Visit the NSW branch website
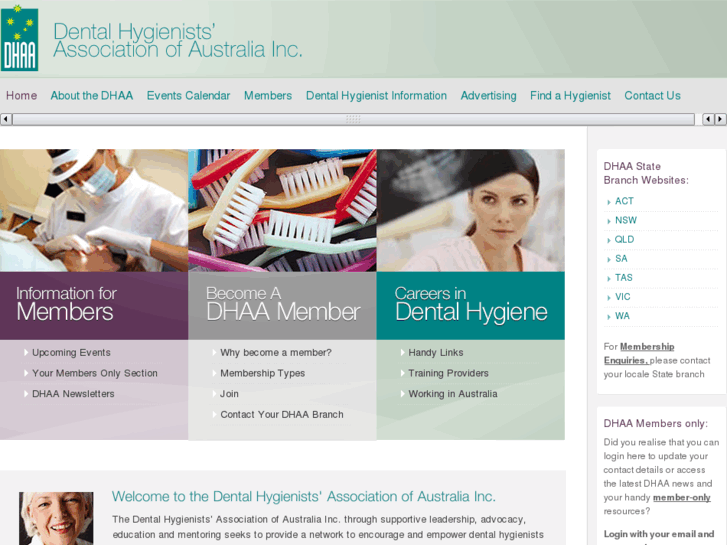The image size is (727, 545). [626, 220]
